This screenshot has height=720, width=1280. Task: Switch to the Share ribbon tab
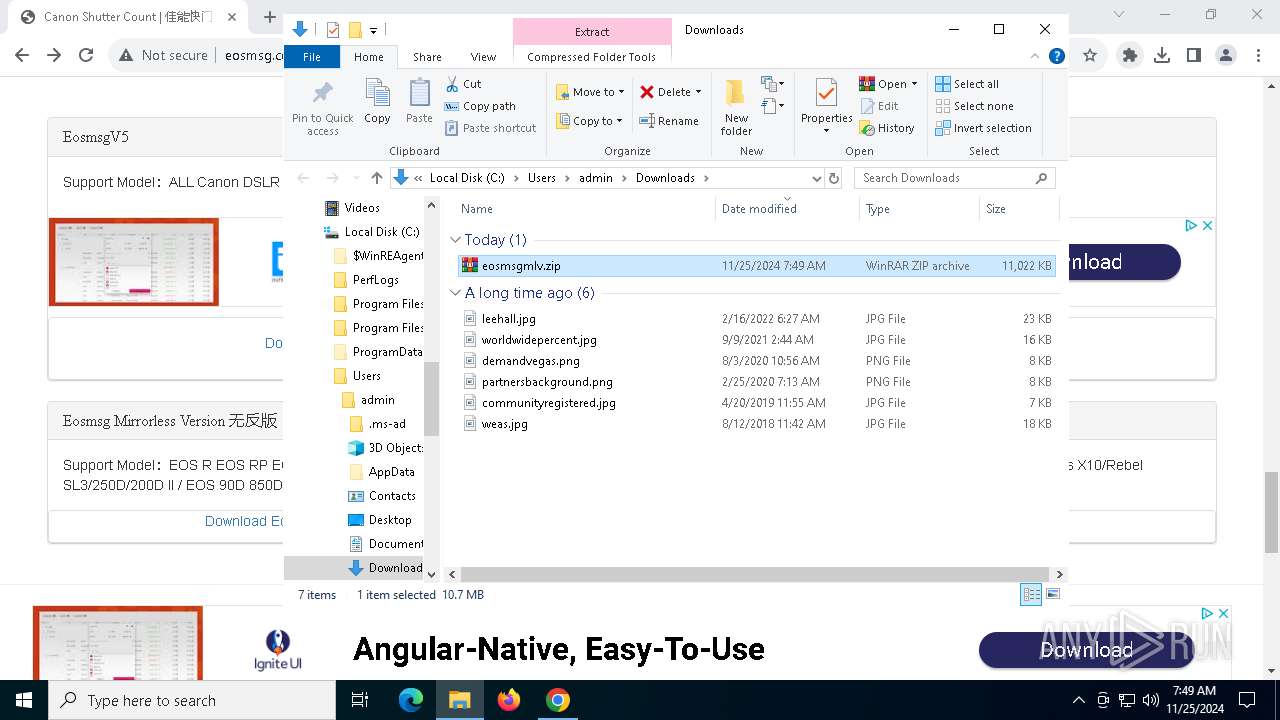coord(427,57)
